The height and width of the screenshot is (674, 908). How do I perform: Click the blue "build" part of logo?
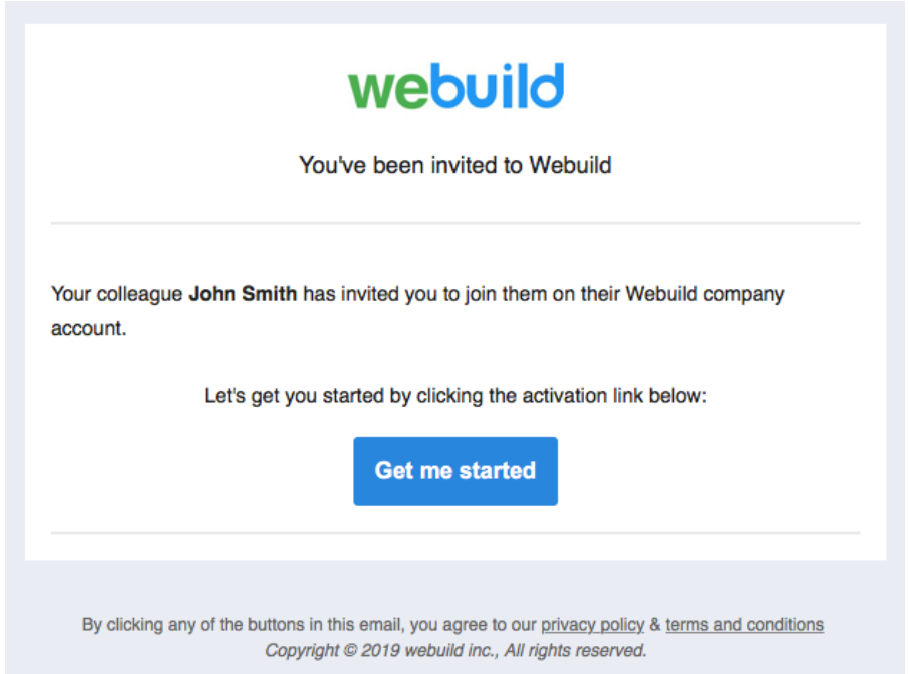pyautogui.click(x=497, y=86)
